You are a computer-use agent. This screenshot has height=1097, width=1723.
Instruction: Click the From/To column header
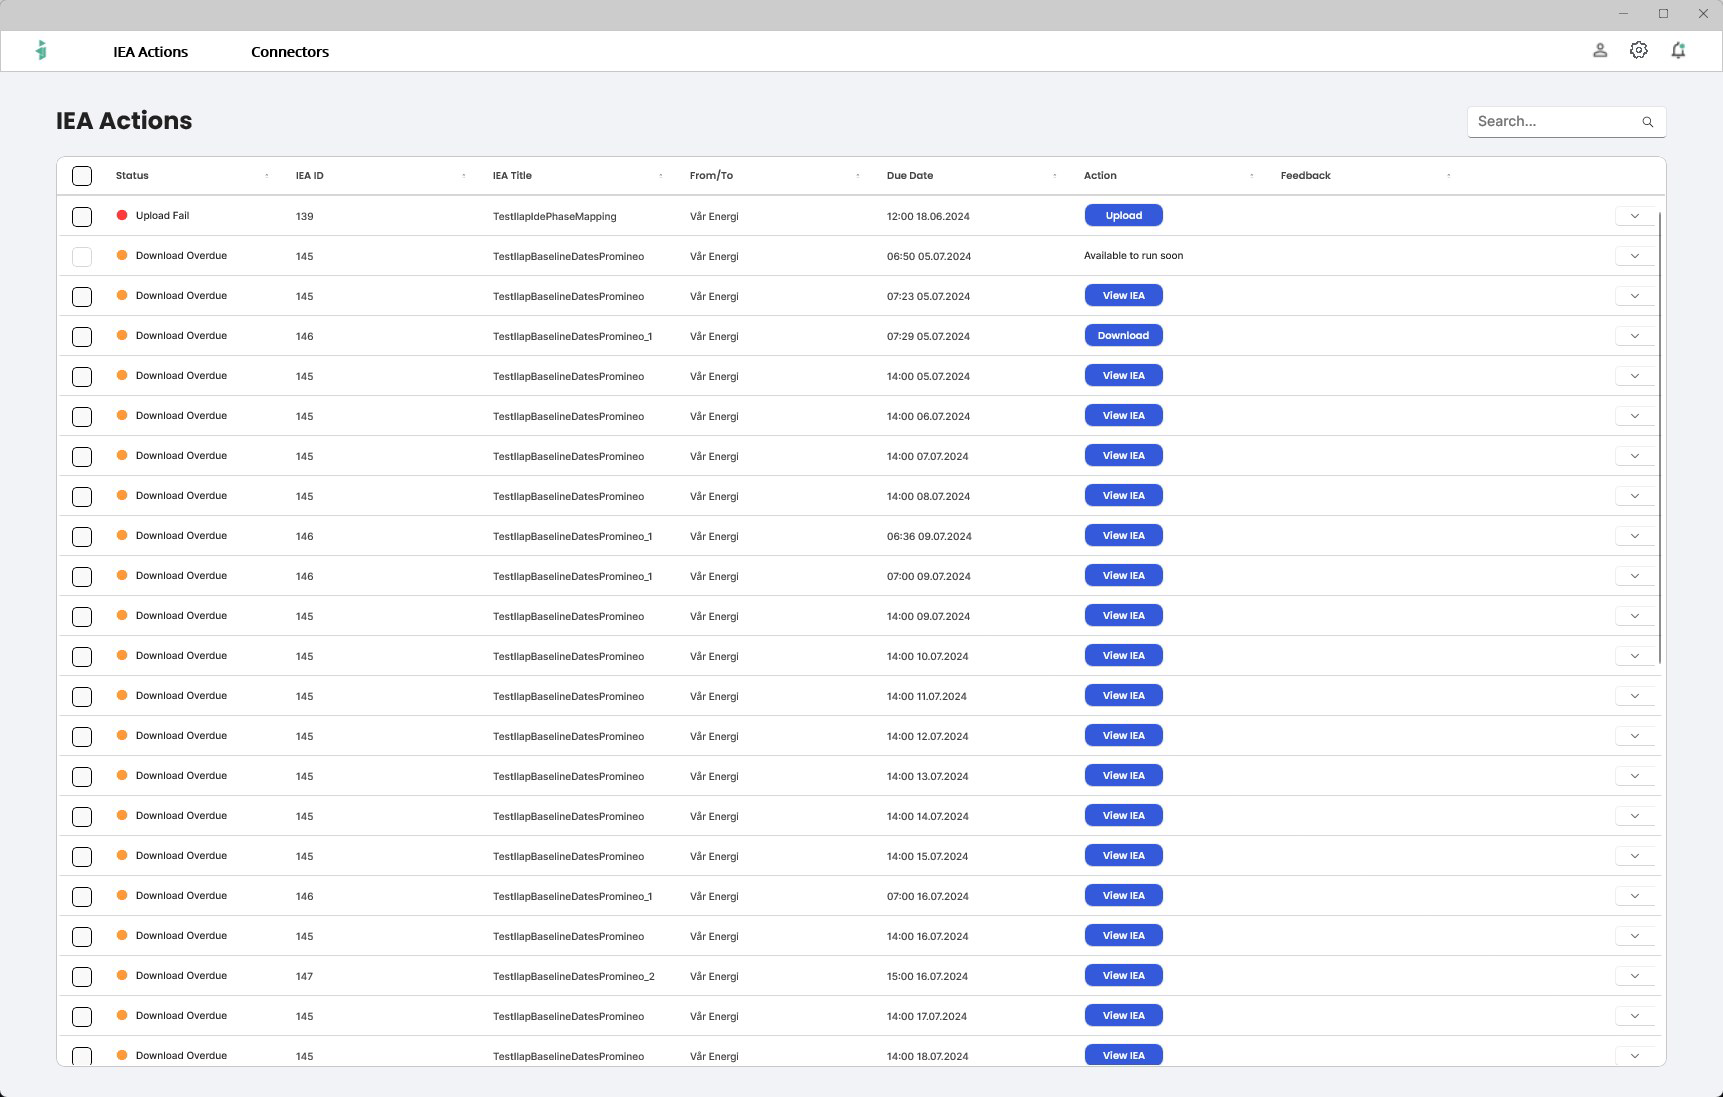(x=711, y=176)
